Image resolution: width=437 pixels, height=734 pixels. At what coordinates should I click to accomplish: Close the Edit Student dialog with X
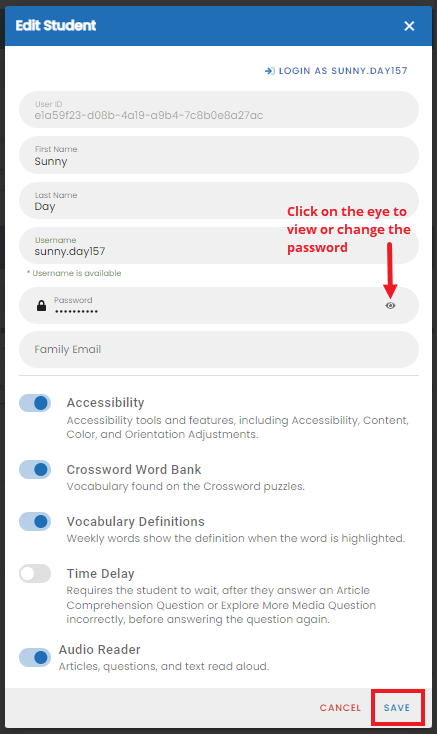(x=409, y=26)
